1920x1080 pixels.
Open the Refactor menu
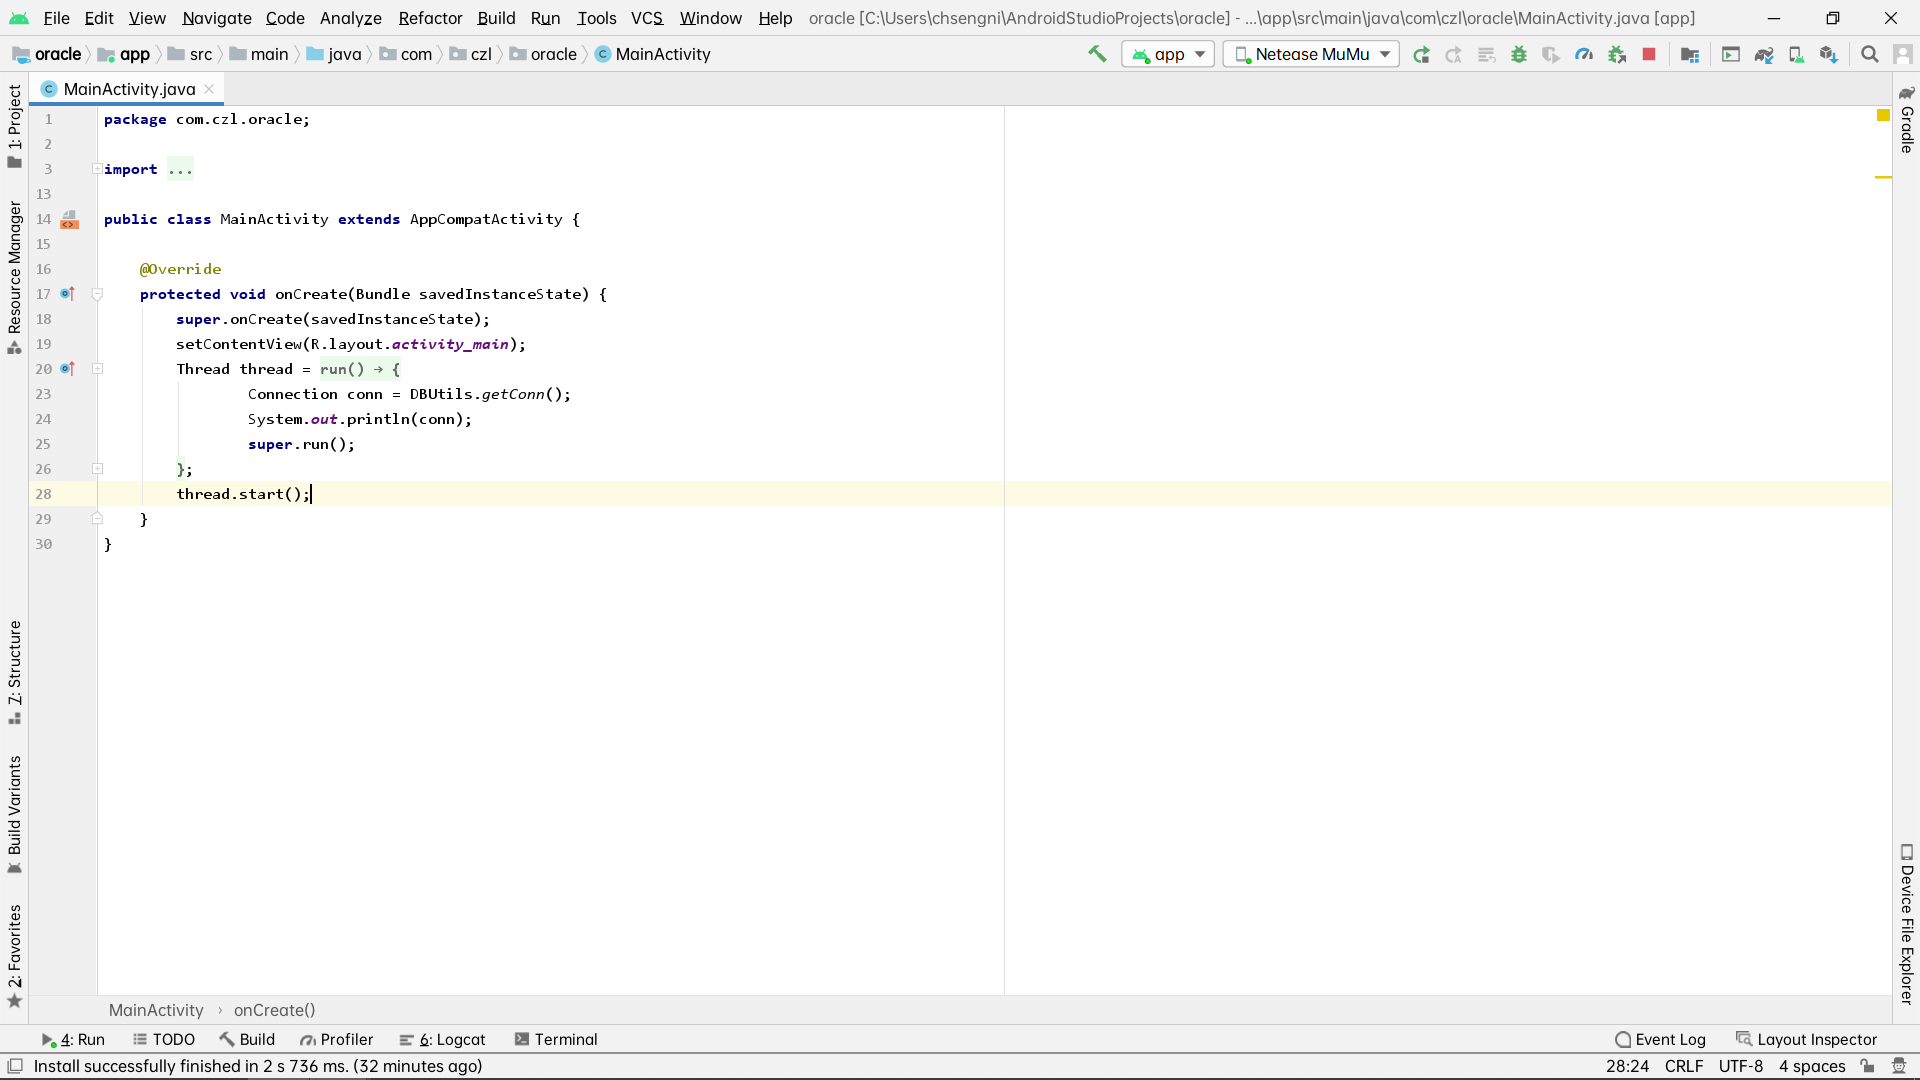click(x=430, y=18)
